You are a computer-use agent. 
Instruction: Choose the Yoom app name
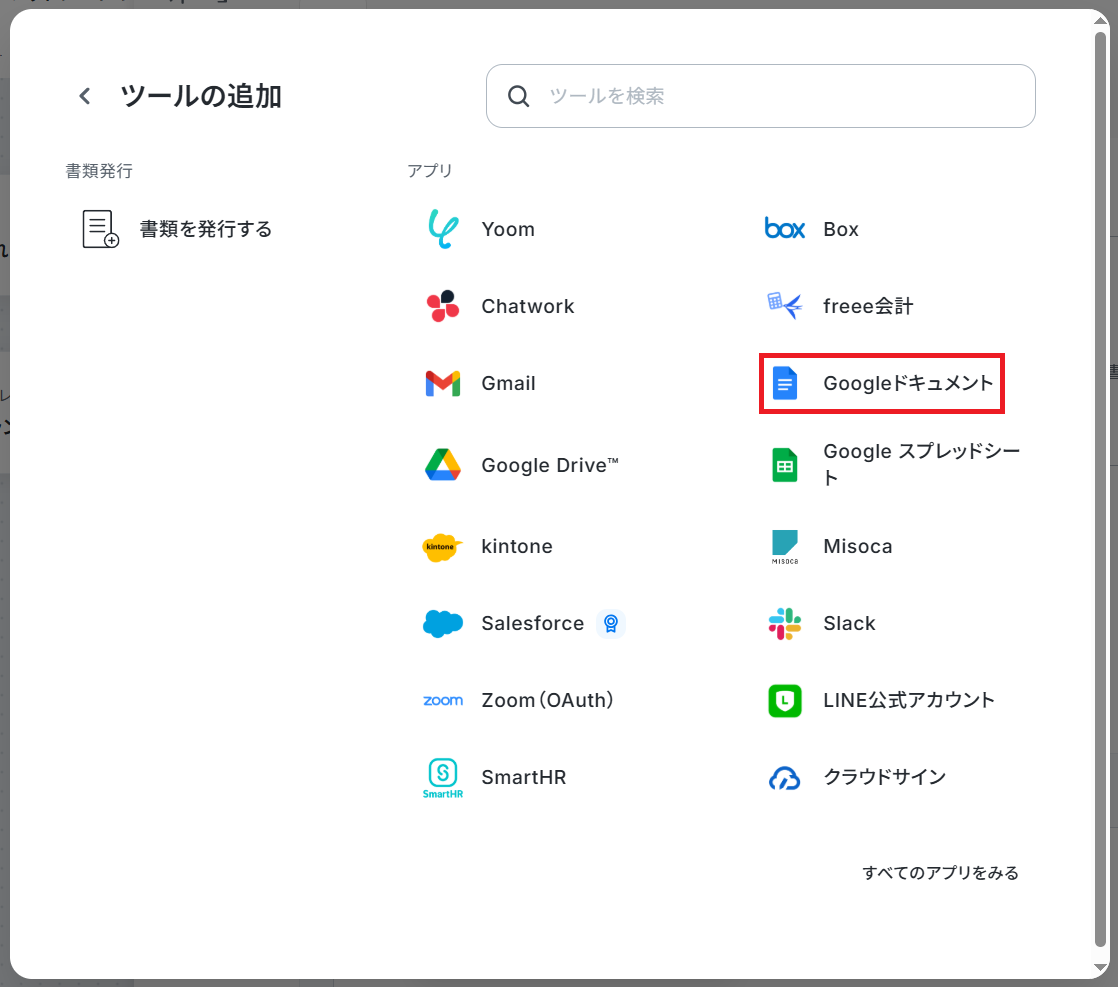(508, 229)
